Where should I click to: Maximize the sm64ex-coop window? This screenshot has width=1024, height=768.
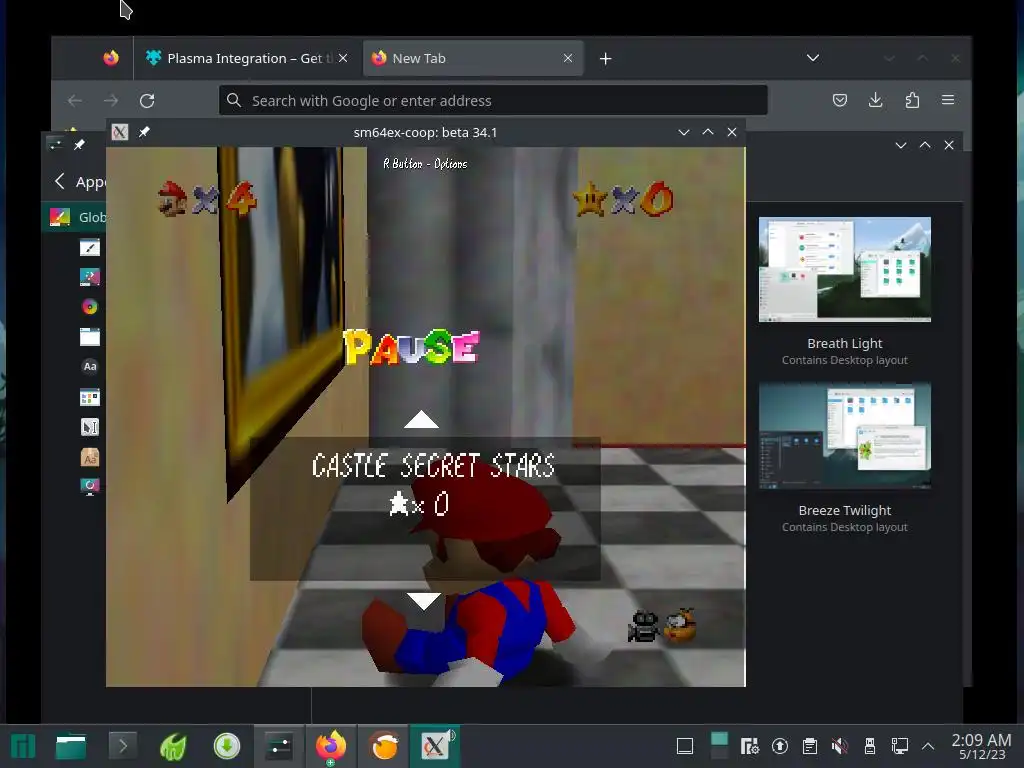tap(708, 132)
